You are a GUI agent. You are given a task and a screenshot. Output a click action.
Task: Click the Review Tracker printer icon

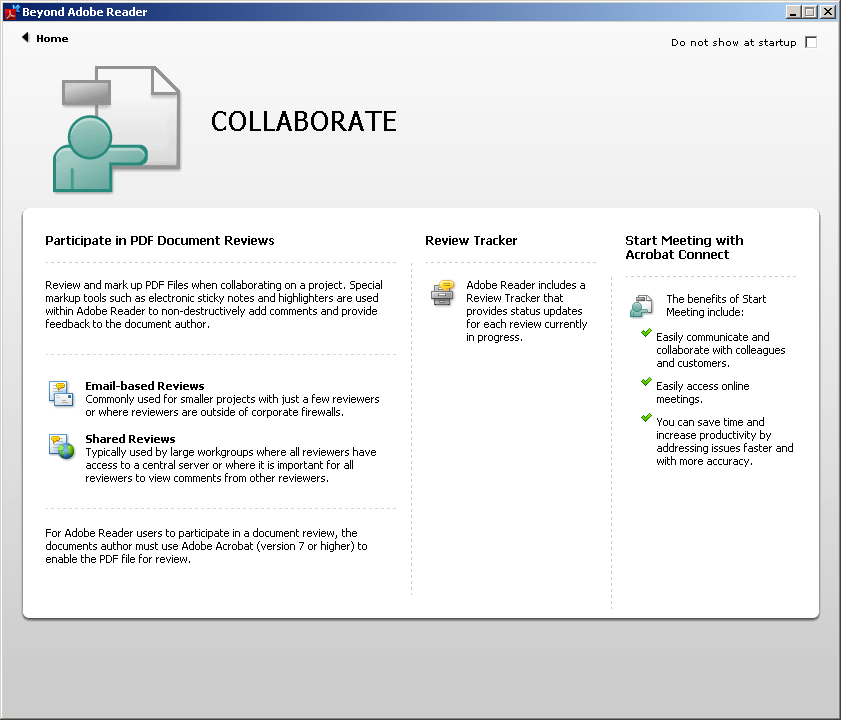[x=442, y=292]
